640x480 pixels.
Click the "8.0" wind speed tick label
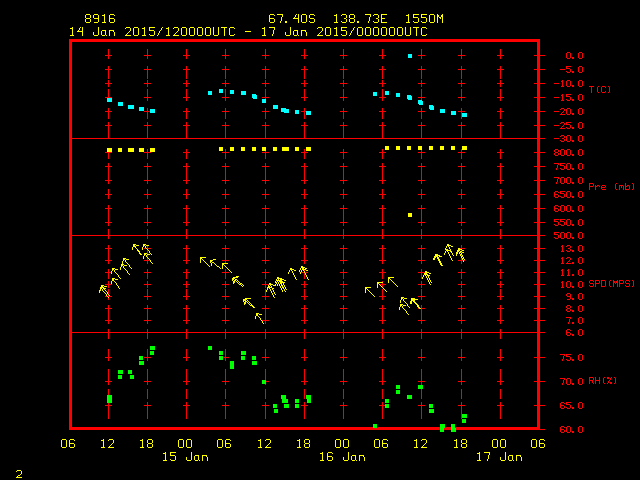click(x=574, y=309)
